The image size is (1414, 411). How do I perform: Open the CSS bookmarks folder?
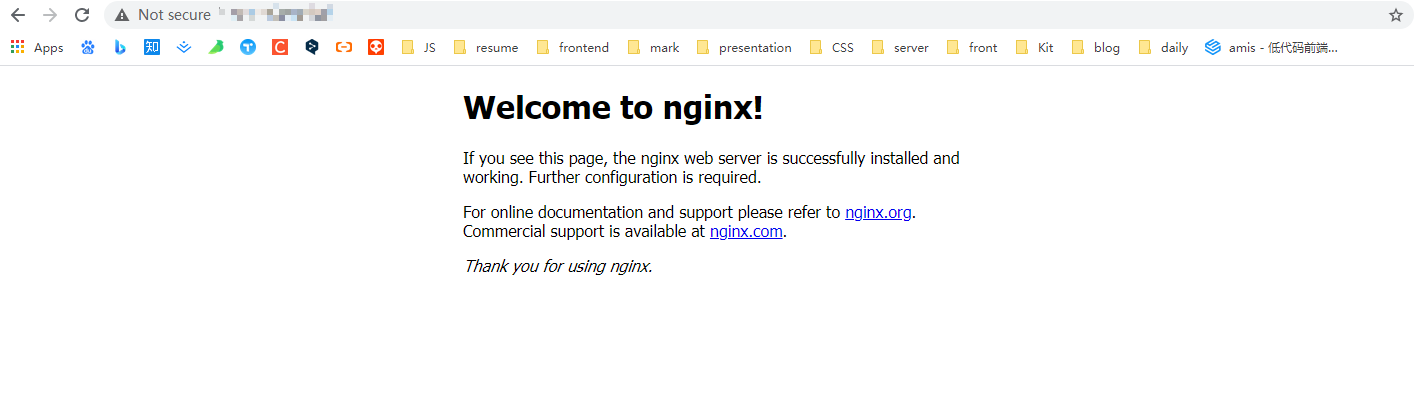tap(832, 47)
